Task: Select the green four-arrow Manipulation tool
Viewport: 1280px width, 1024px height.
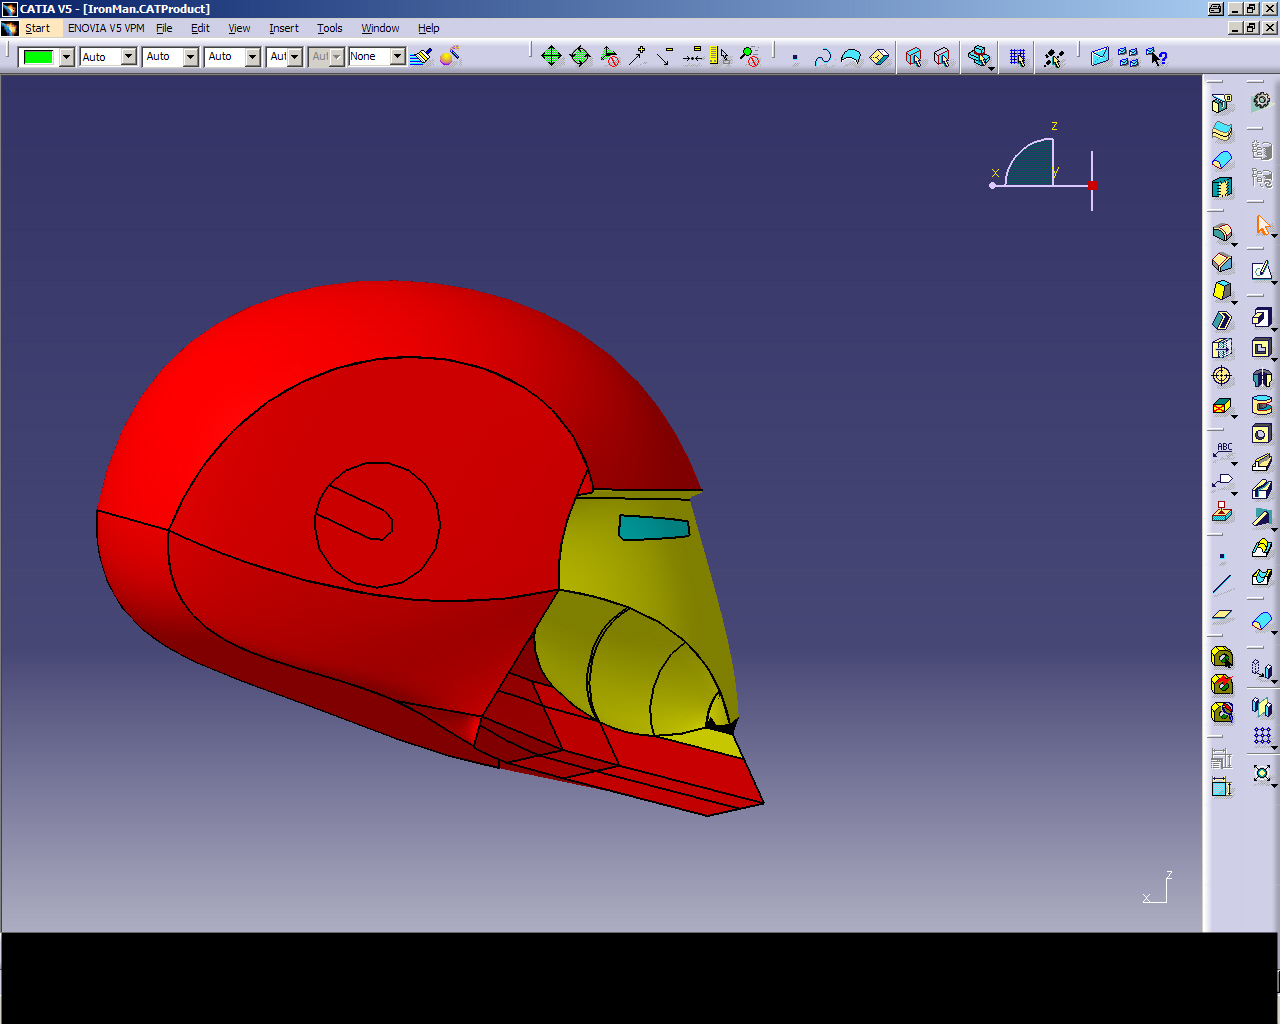Action: [551, 57]
